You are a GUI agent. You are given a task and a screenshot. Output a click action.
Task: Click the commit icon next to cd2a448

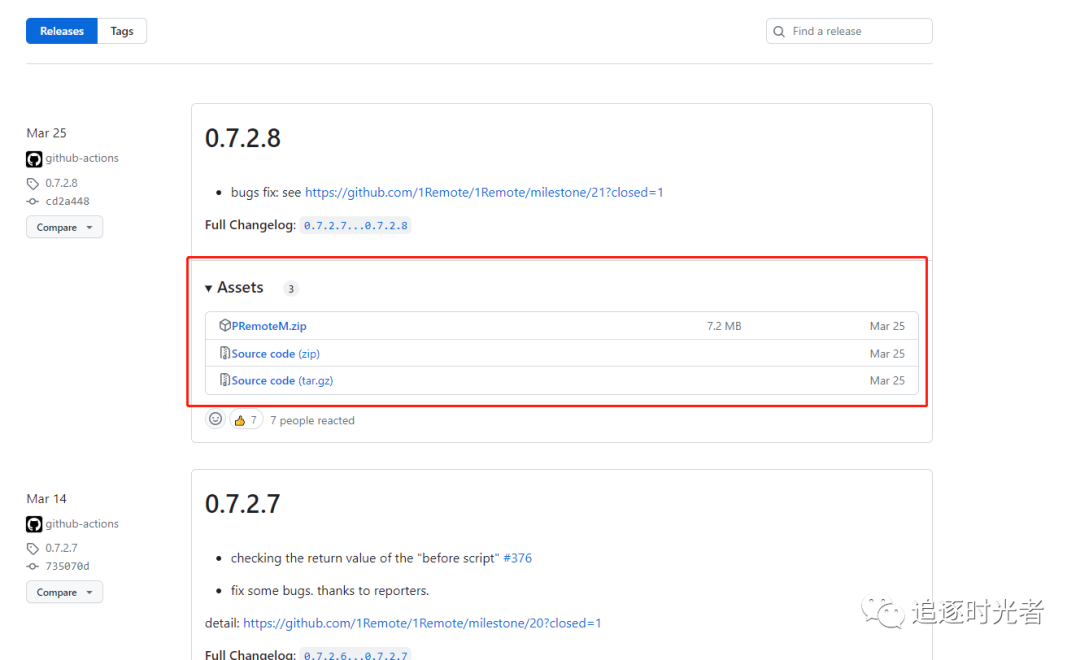(32, 201)
